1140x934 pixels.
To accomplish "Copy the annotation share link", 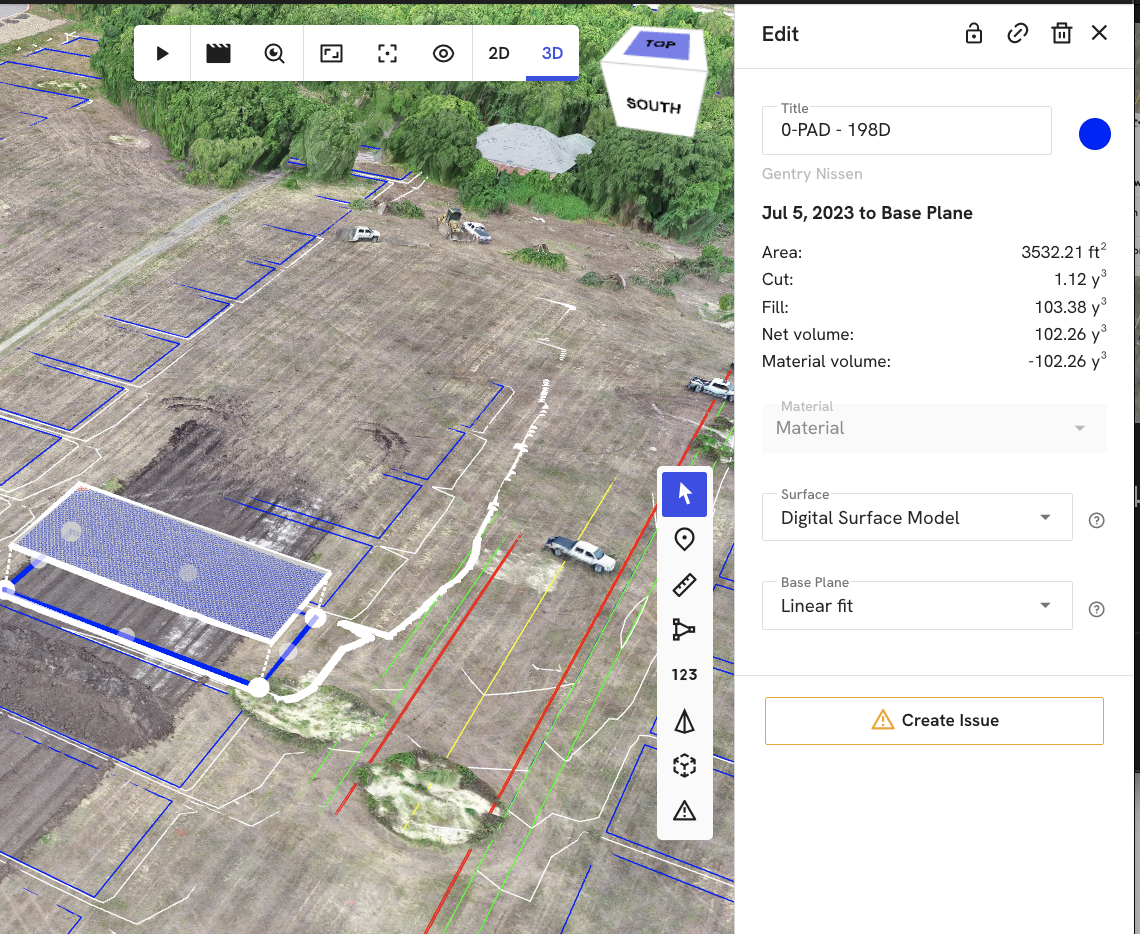I will (x=1017, y=33).
